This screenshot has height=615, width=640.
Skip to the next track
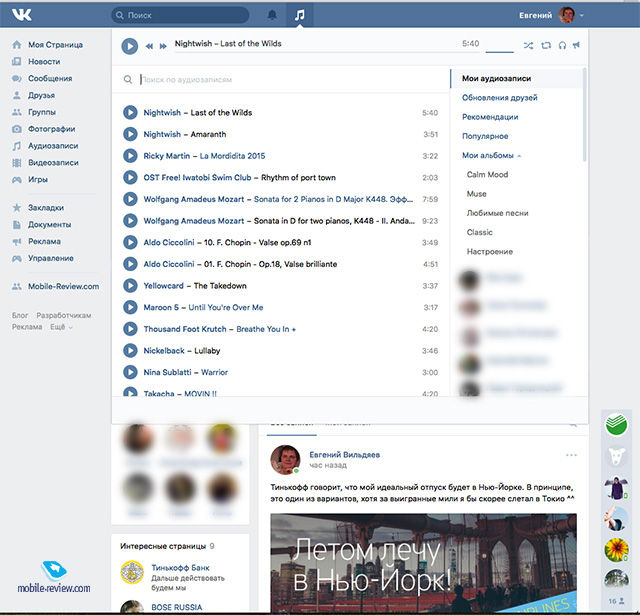click(x=161, y=46)
